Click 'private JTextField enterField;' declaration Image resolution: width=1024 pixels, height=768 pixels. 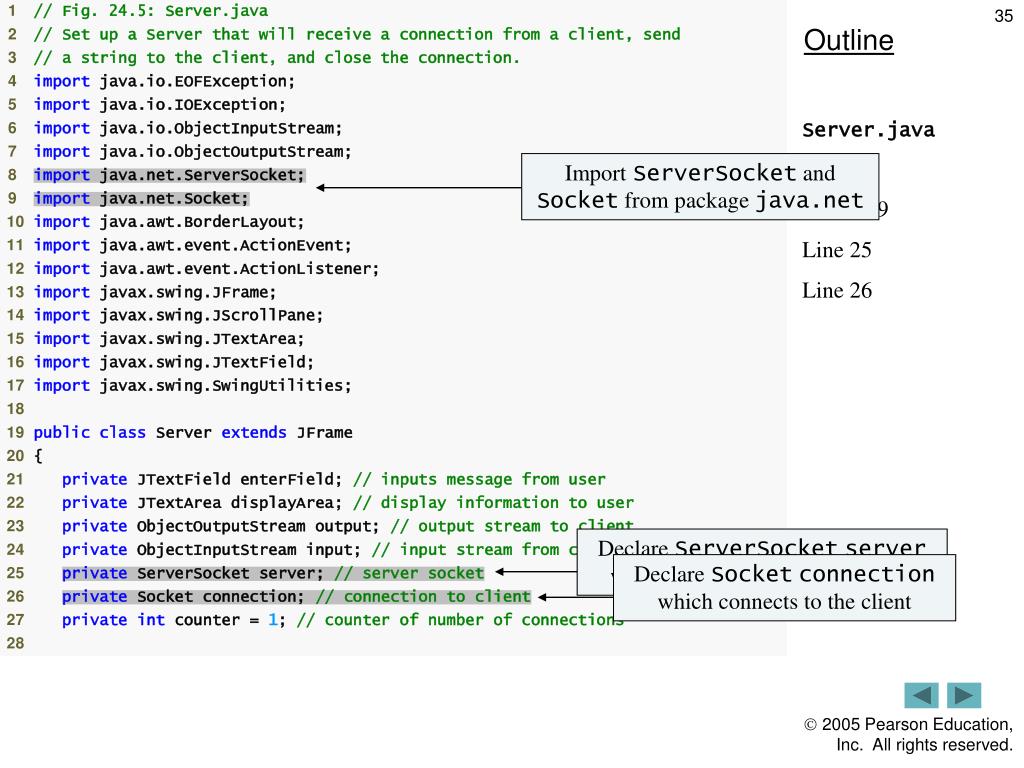(202, 479)
